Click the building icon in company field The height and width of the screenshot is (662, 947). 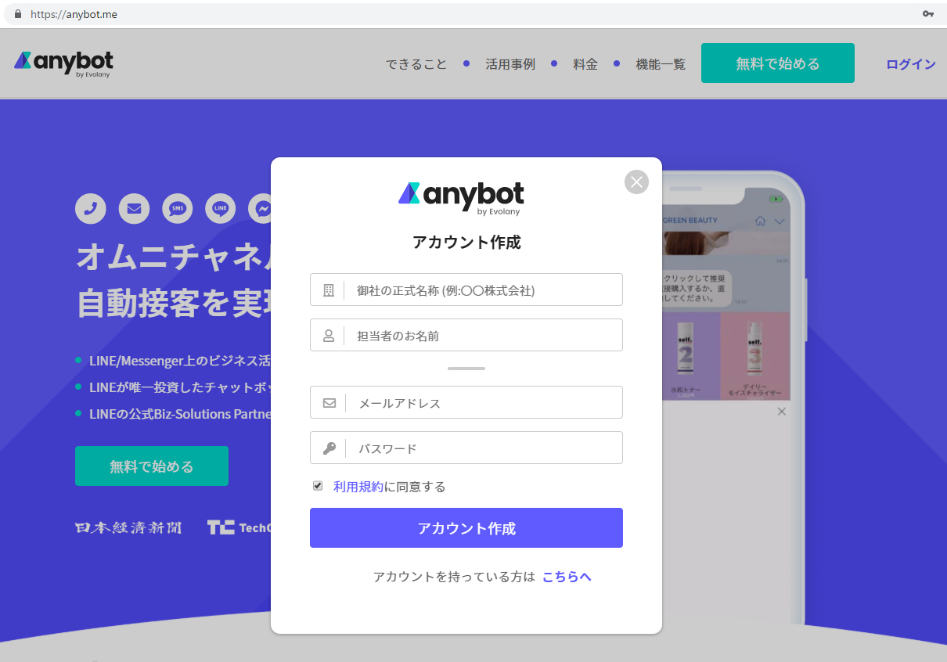point(329,291)
